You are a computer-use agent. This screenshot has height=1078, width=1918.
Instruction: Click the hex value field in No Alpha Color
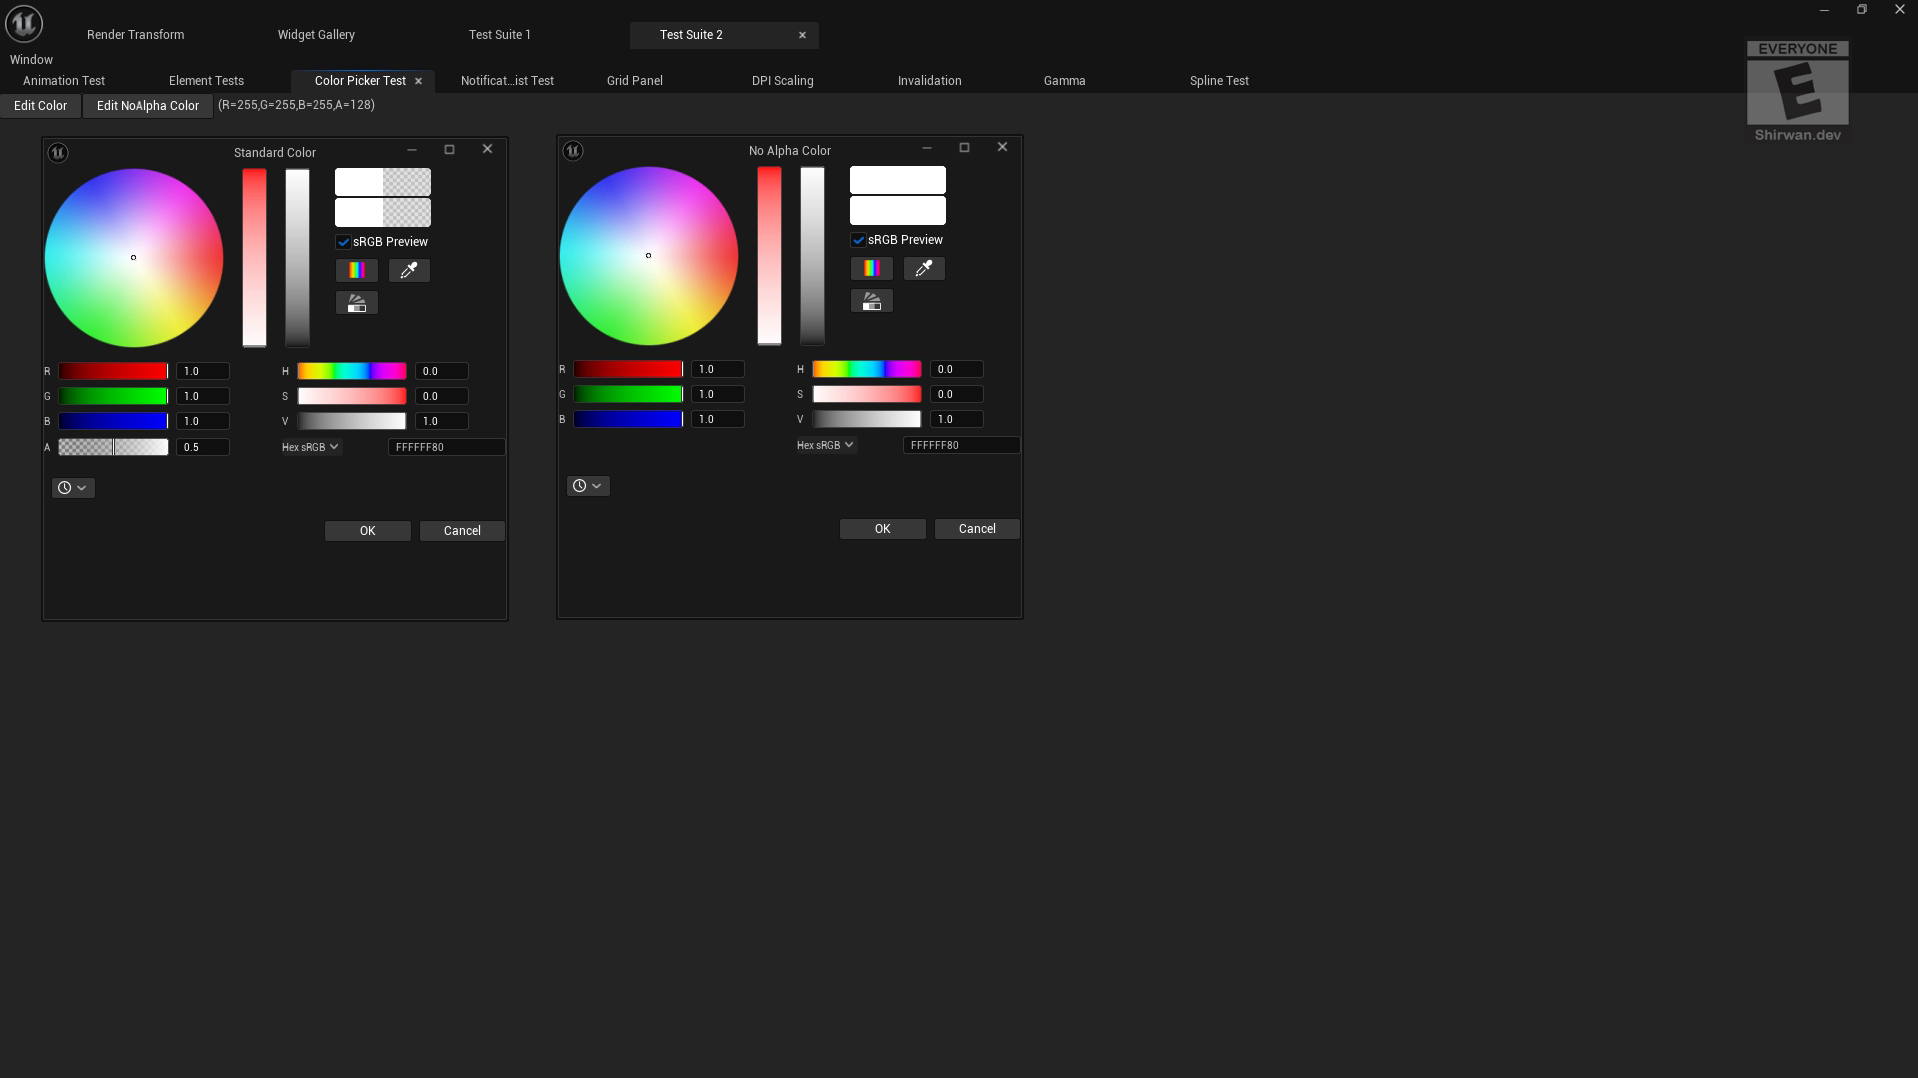click(961, 445)
